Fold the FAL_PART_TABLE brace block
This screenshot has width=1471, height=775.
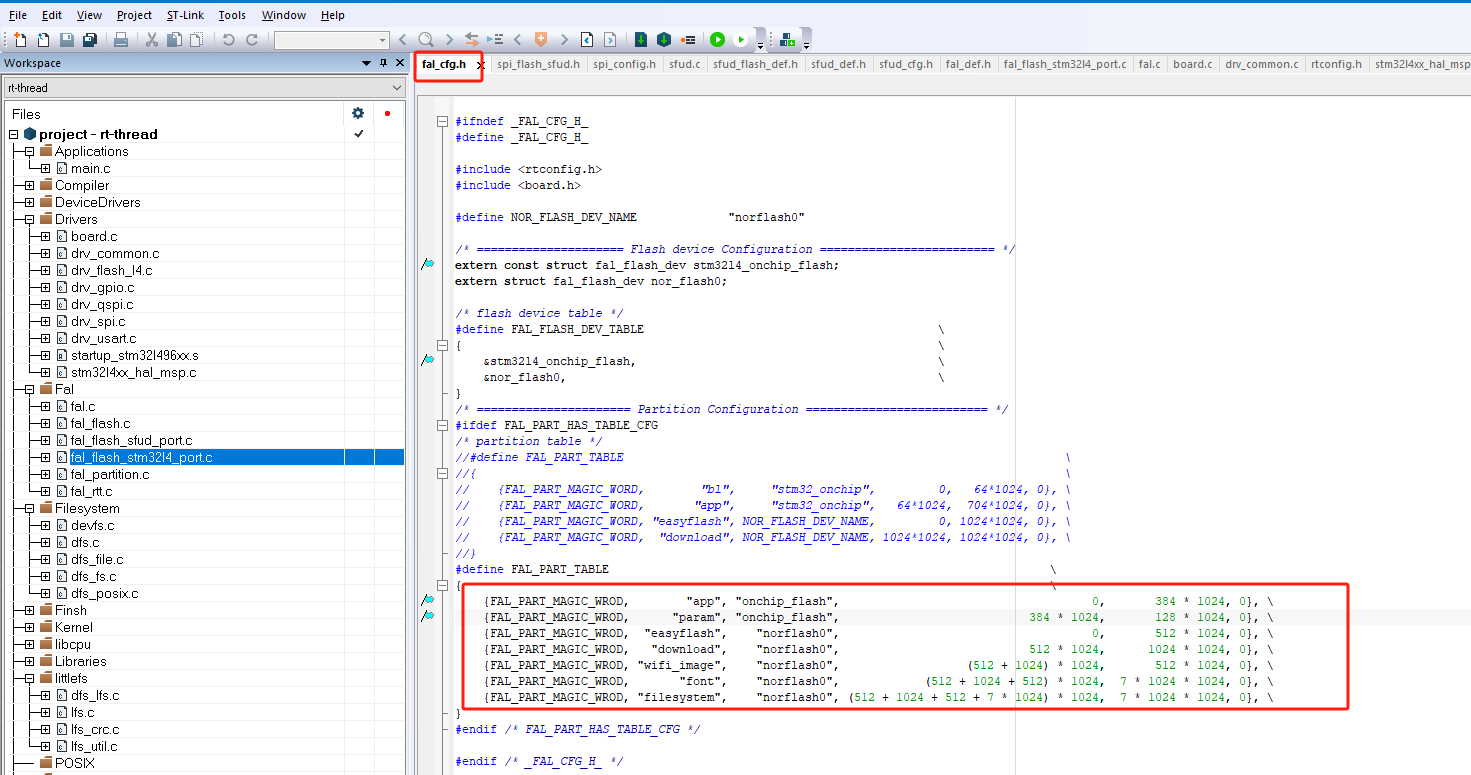coord(442,585)
